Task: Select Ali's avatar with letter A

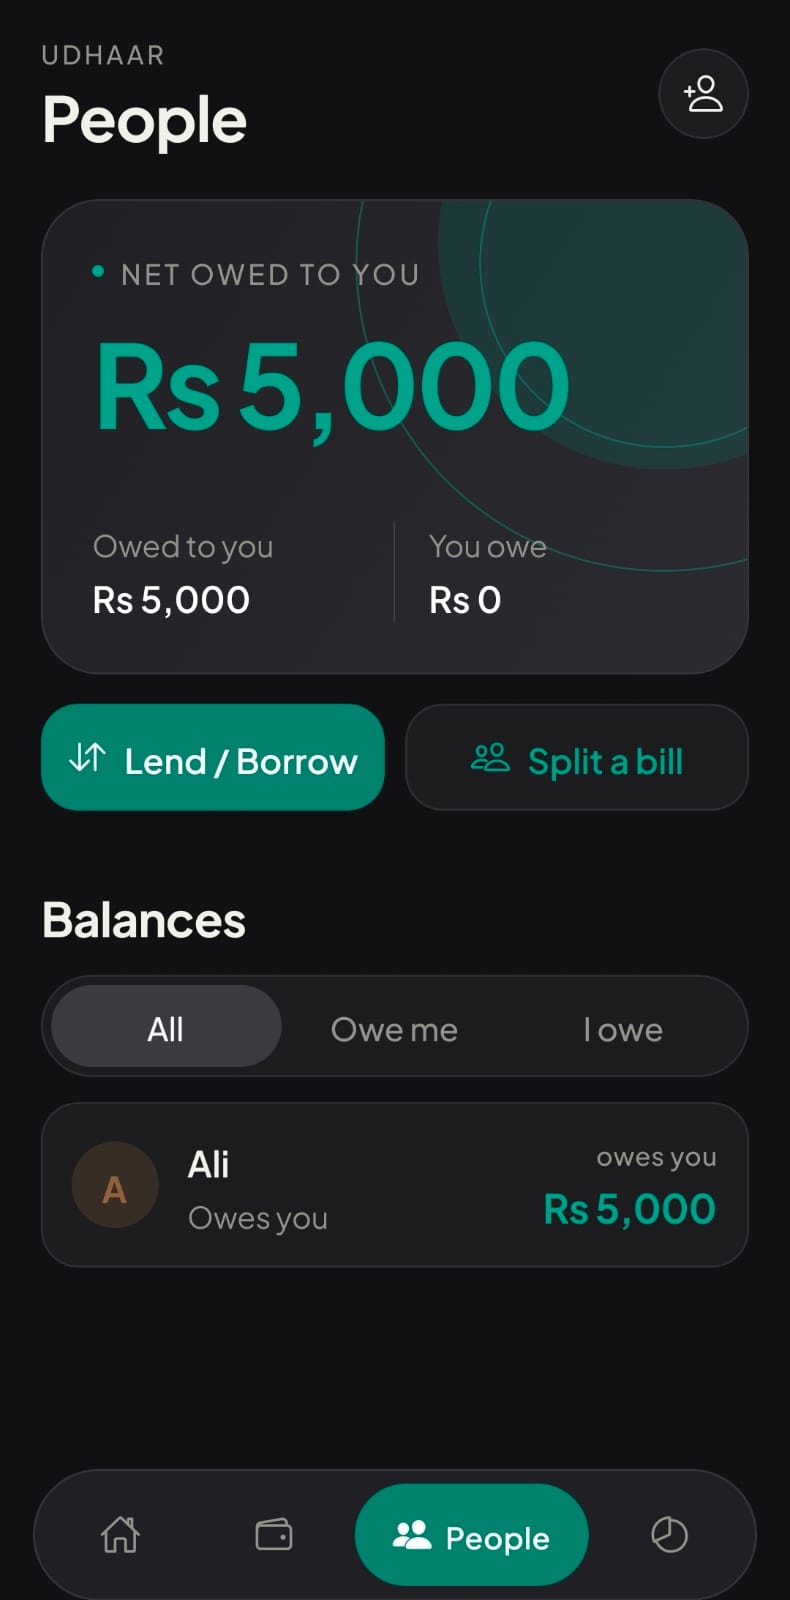Action: 115,1186
